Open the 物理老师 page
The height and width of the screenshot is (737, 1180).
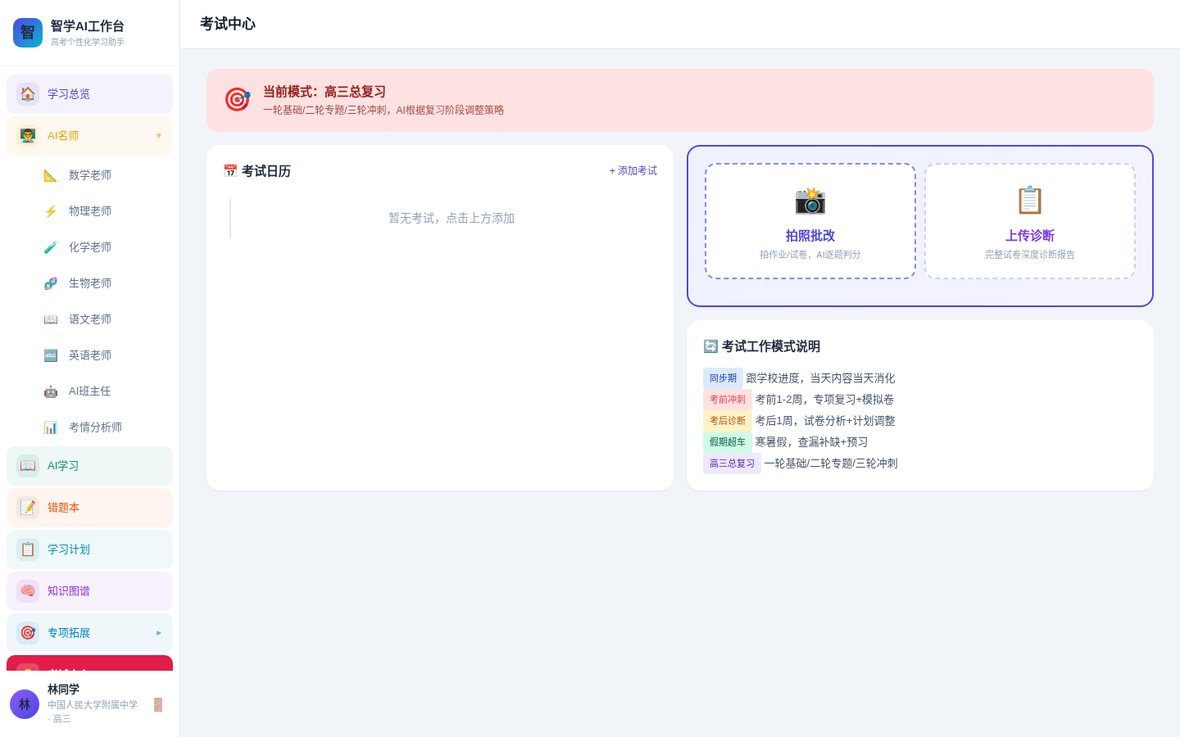pyautogui.click(x=90, y=211)
